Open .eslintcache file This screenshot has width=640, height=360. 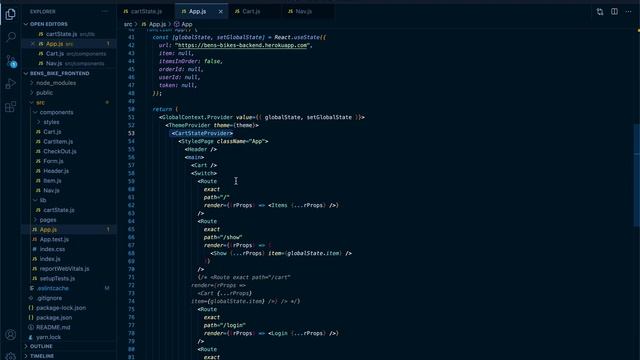click(53, 288)
